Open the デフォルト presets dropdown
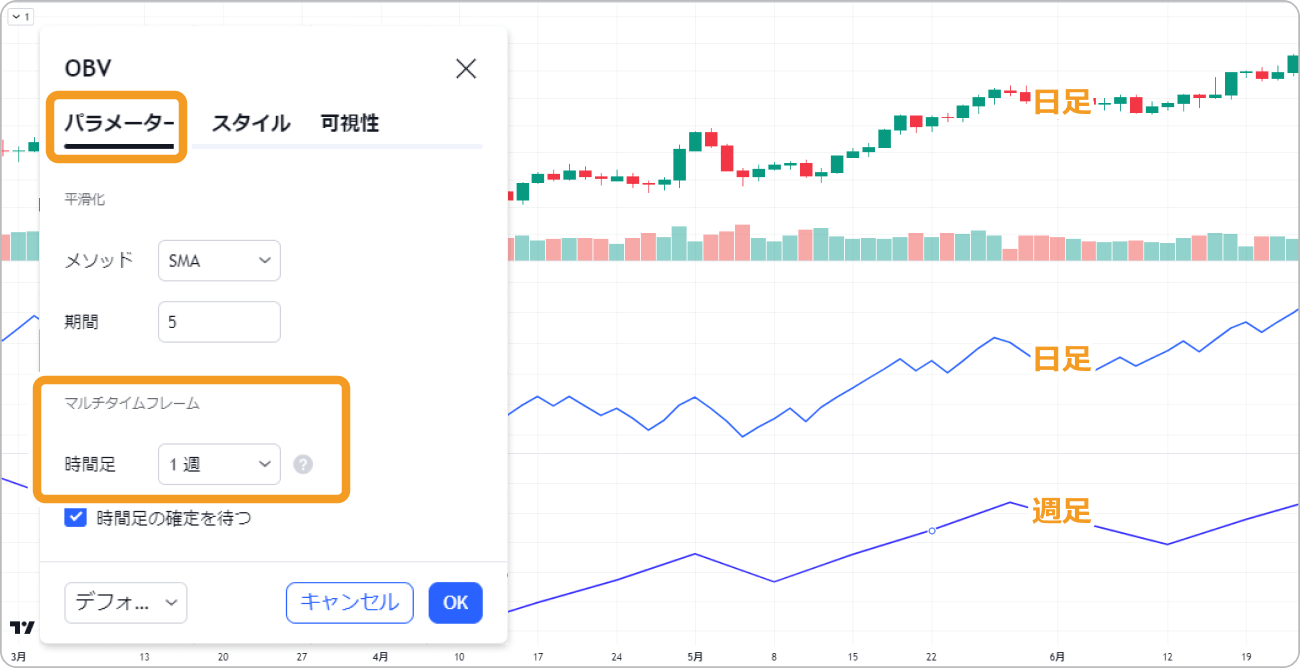The width and height of the screenshot is (1300, 668). [126, 602]
